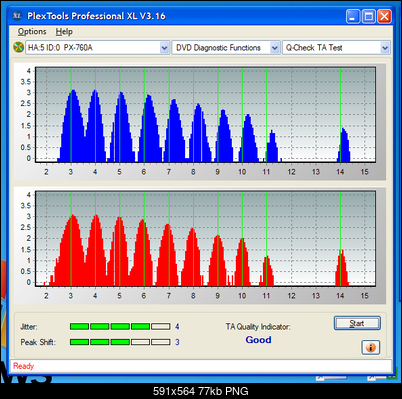
Task: Click the blue peak at 7 in top graph
Action: coord(174,131)
